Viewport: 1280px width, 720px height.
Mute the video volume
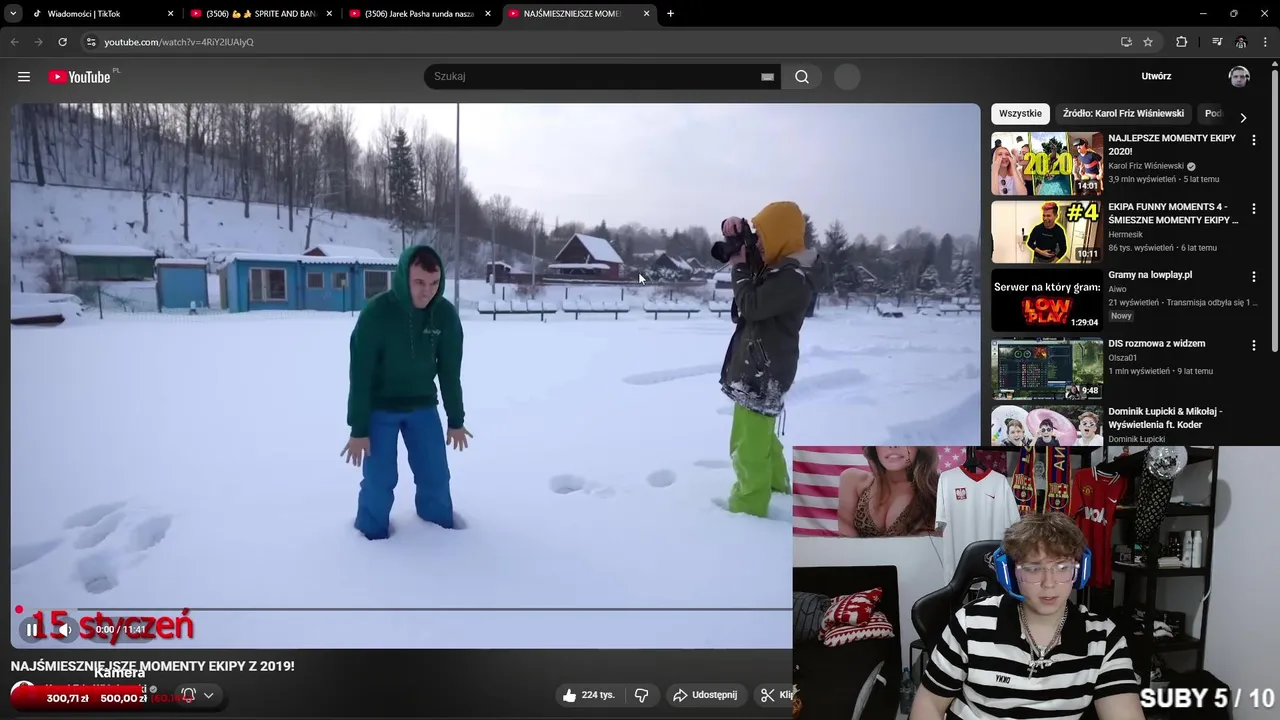click(65, 629)
